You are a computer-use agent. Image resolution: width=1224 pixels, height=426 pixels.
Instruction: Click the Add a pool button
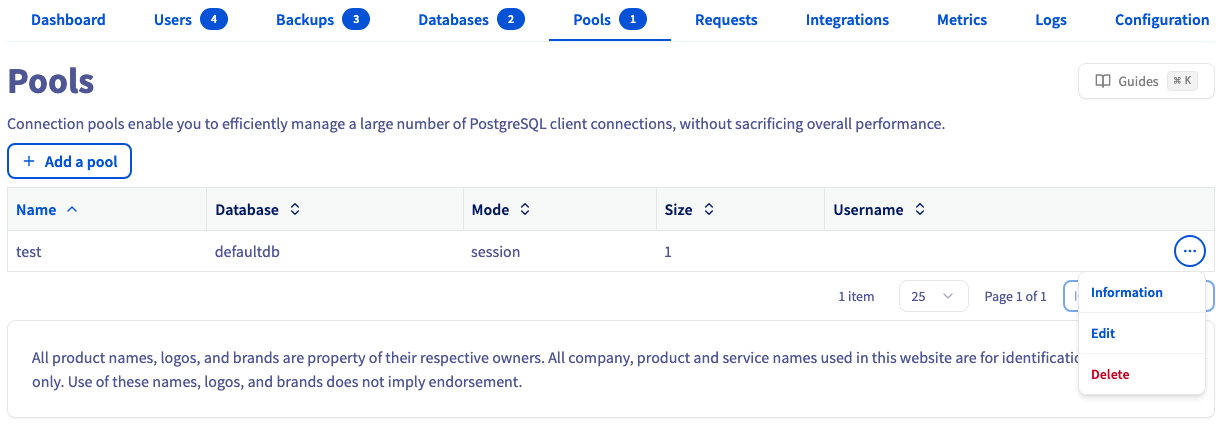click(70, 161)
